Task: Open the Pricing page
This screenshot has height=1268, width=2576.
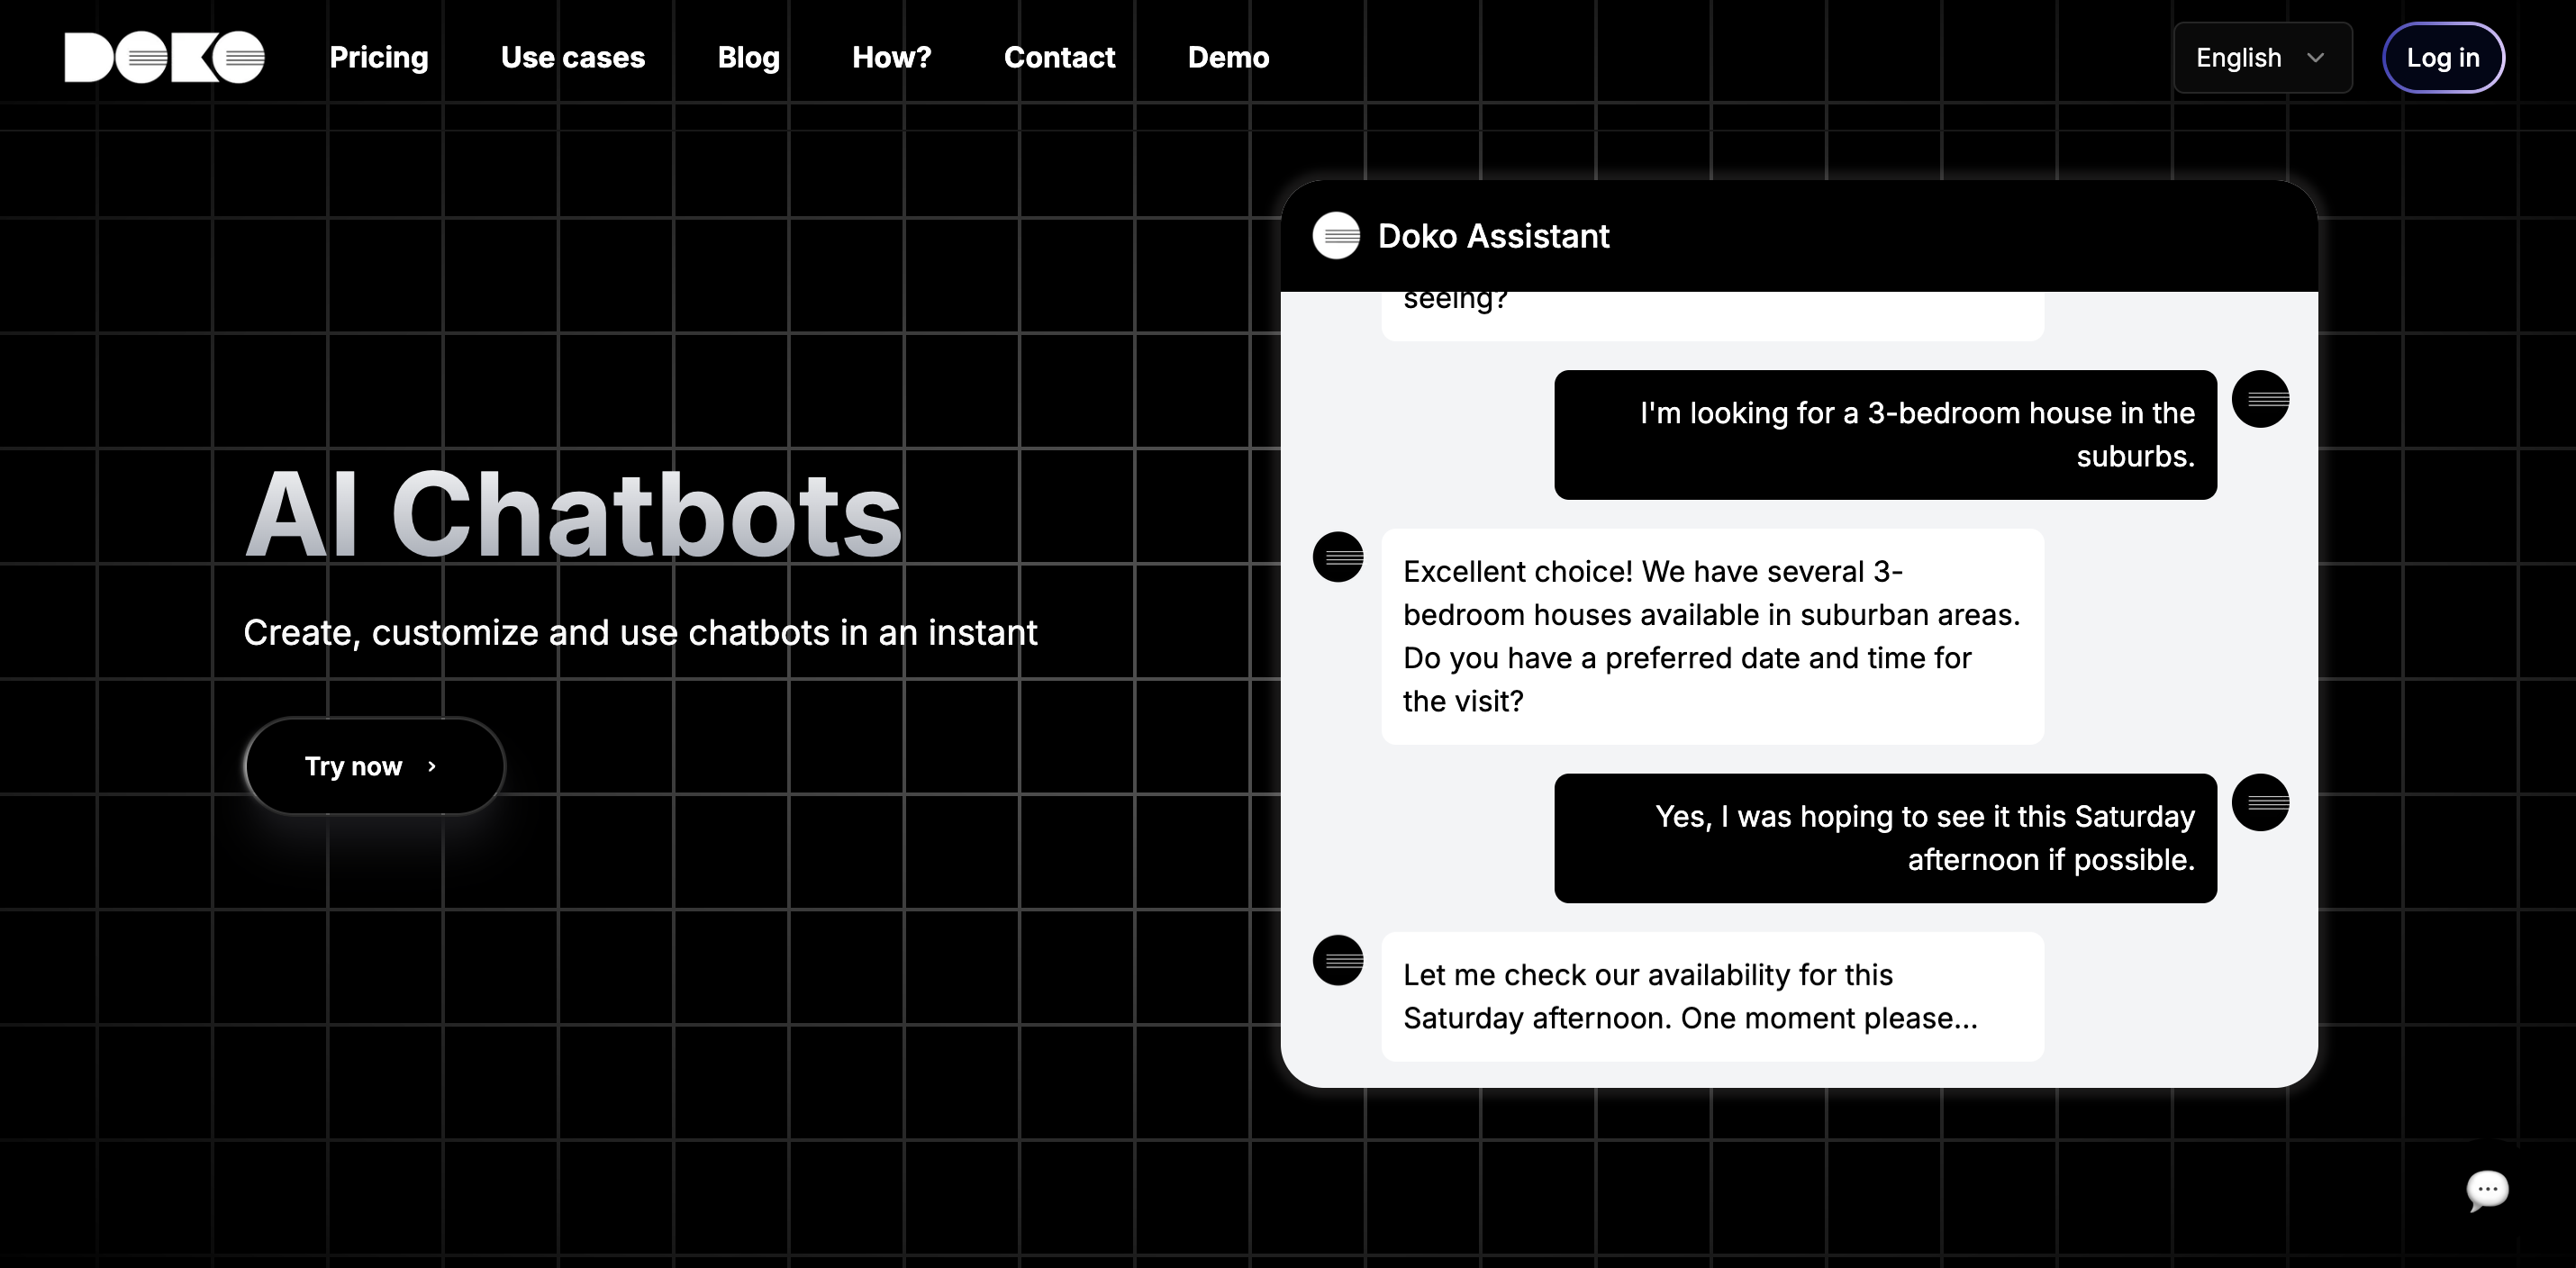Action: (379, 58)
